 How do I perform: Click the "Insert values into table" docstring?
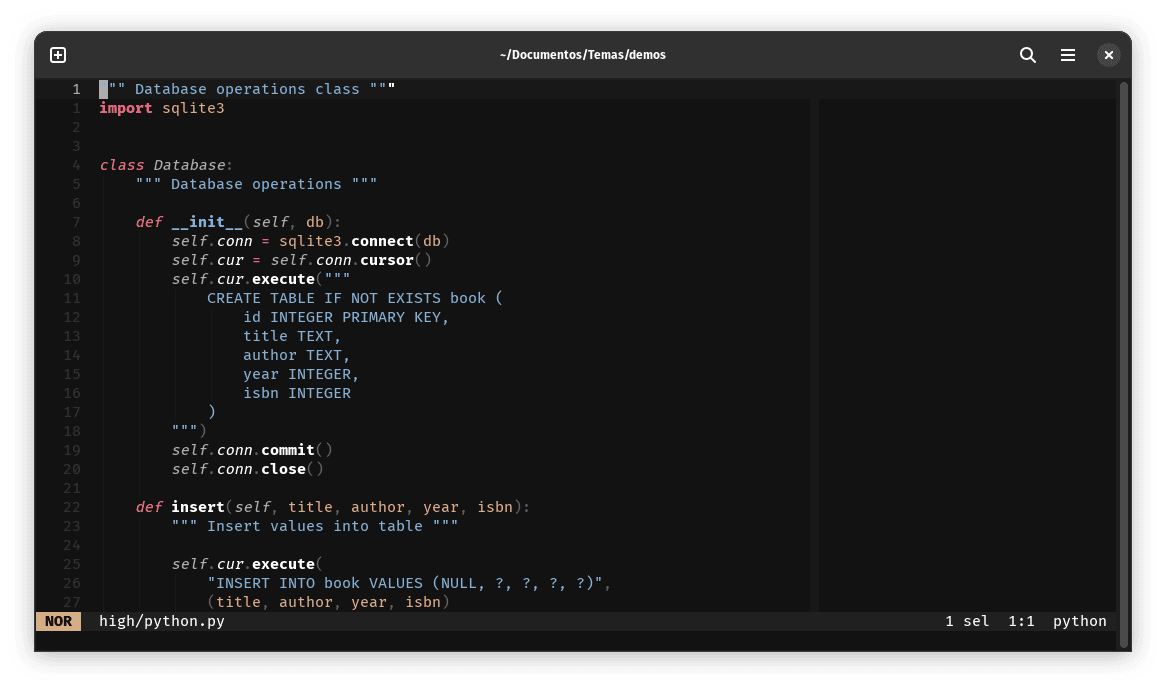click(315, 526)
